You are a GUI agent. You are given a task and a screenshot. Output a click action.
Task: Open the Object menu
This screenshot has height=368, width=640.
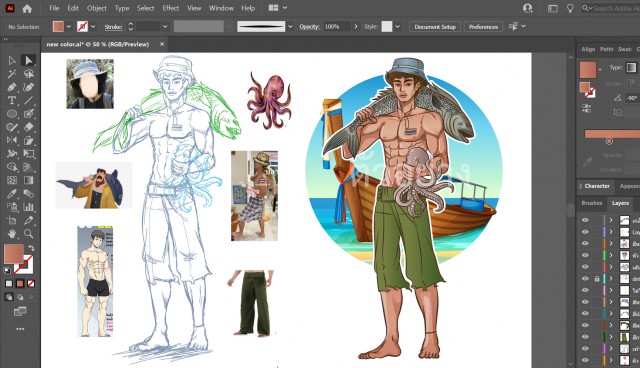tap(97, 8)
